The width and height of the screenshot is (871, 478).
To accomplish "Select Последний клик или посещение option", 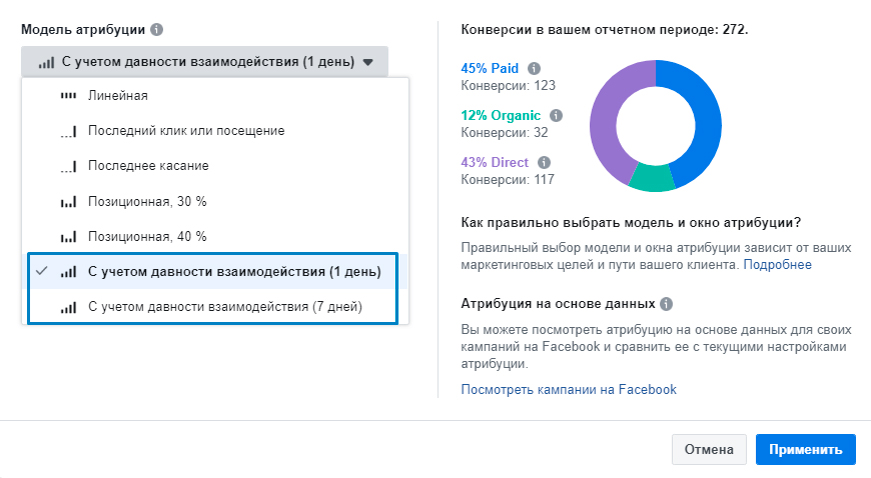I will 215,131.
